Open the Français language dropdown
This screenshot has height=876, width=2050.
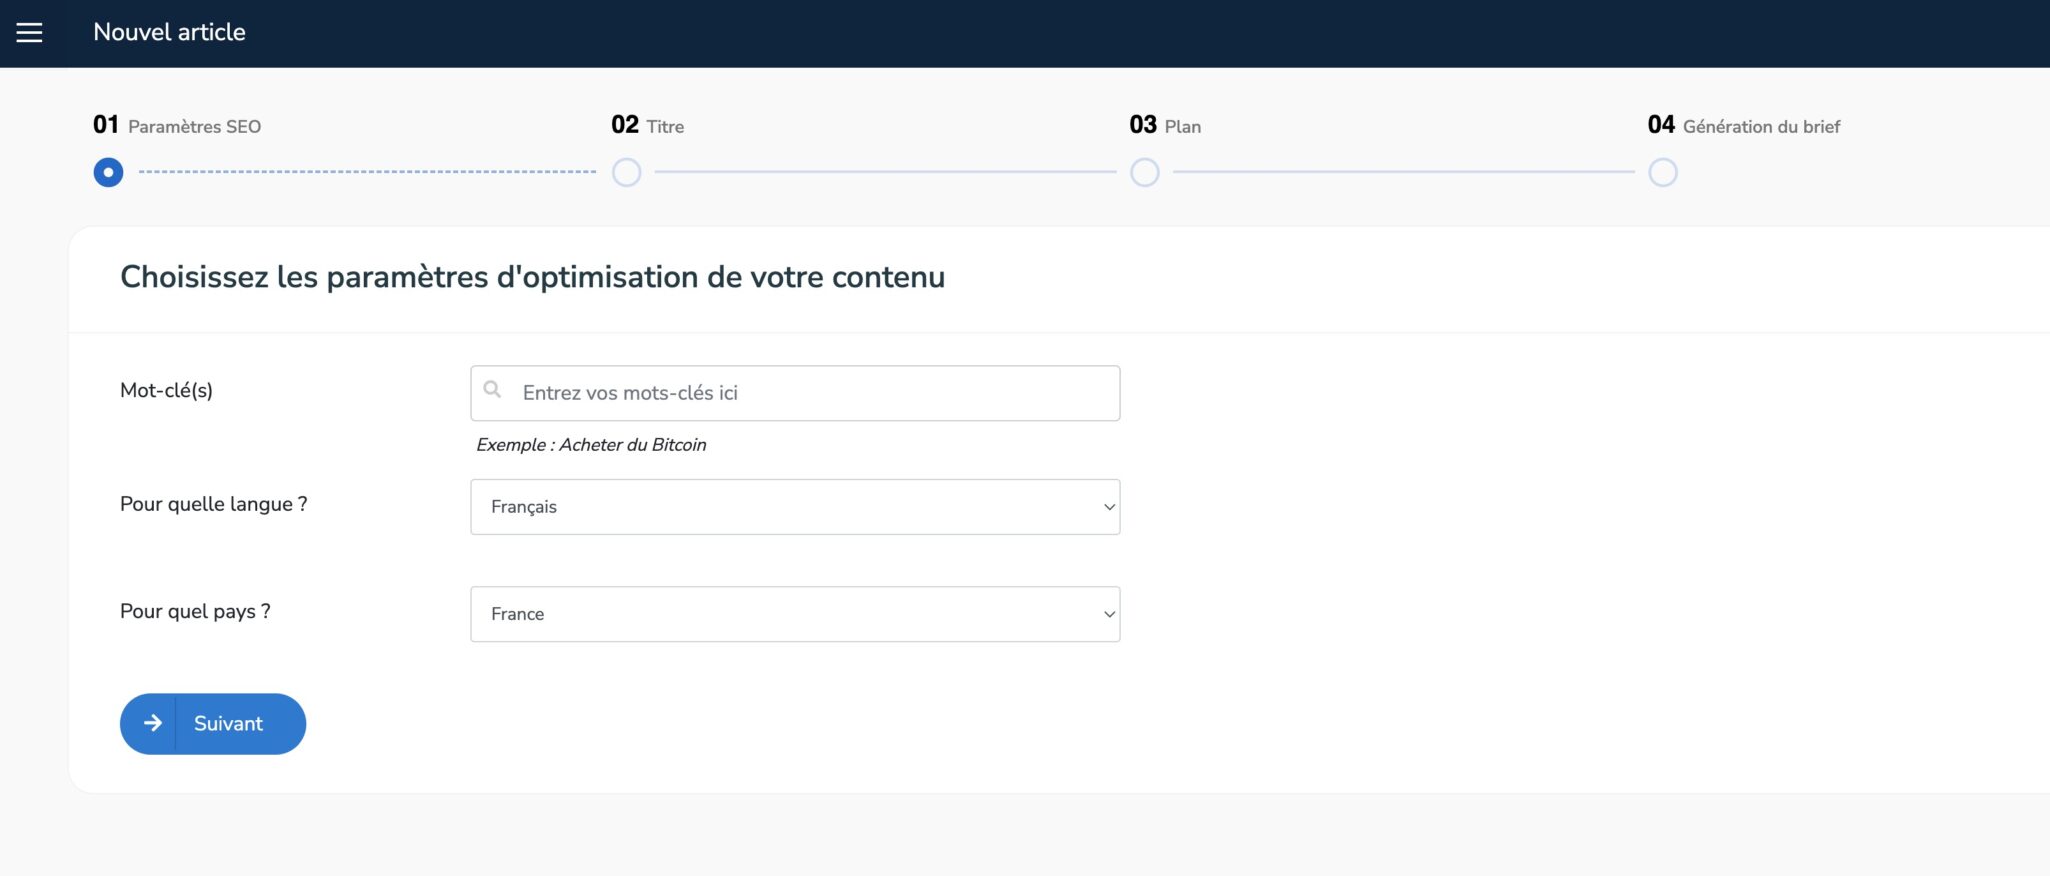click(x=795, y=507)
